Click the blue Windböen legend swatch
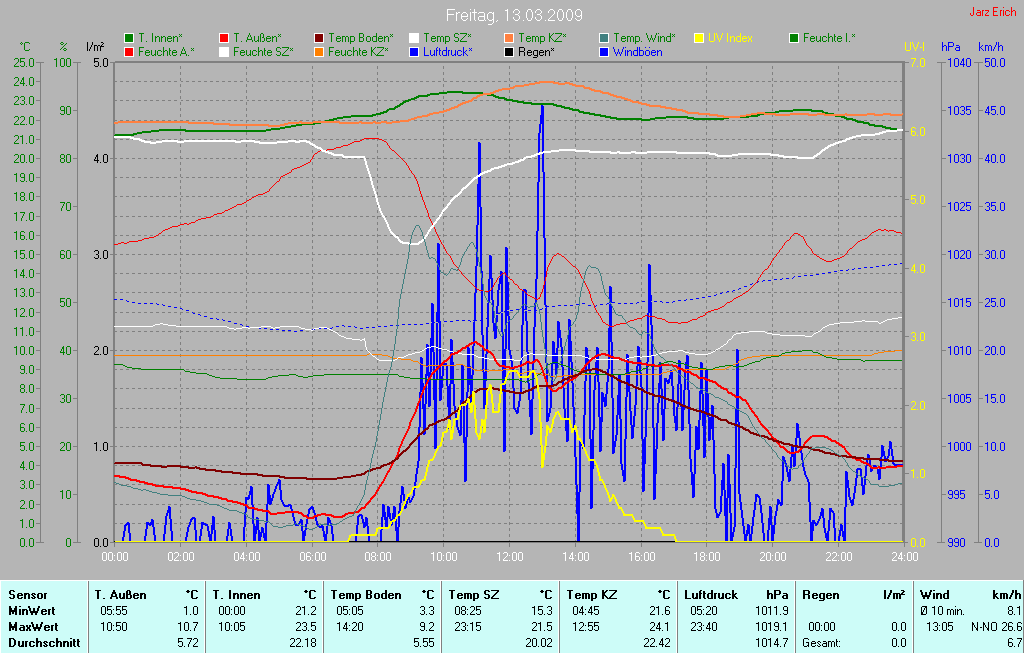Viewport: 1024px width, 653px height. [604, 52]
